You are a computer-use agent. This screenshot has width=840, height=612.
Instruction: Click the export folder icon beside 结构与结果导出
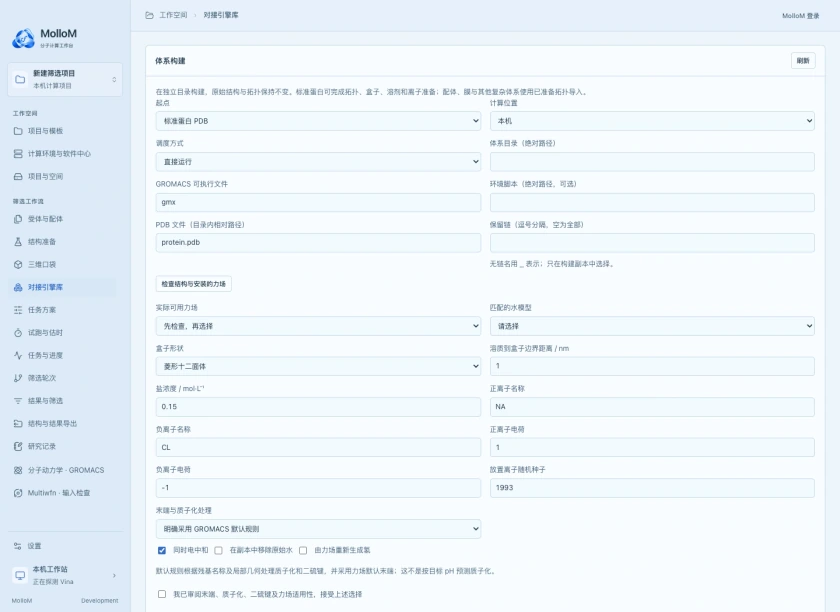pos(18,423)
